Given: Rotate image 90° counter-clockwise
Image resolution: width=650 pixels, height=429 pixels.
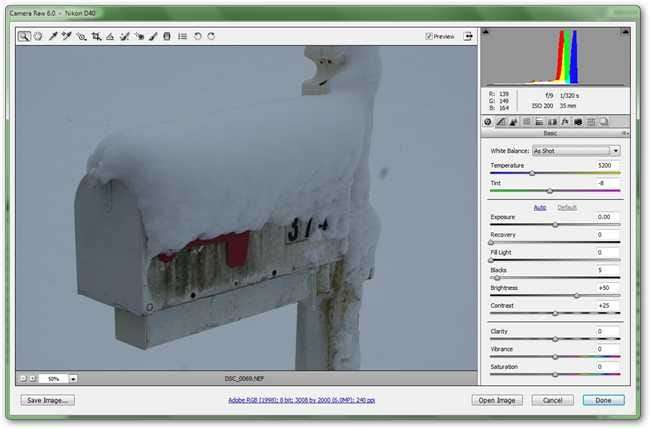Looking at the screenshot, I should pyautogui.click(x=197, y=36).
